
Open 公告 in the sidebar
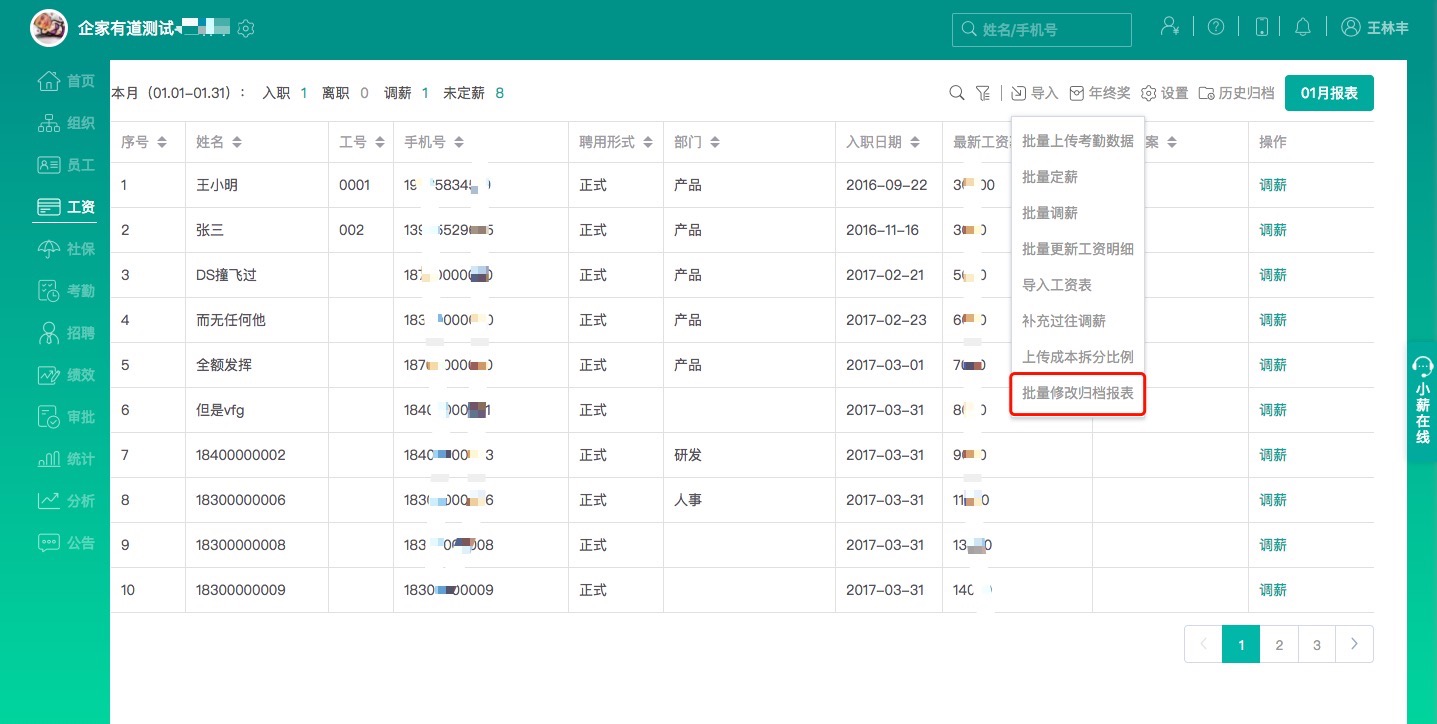66,543
